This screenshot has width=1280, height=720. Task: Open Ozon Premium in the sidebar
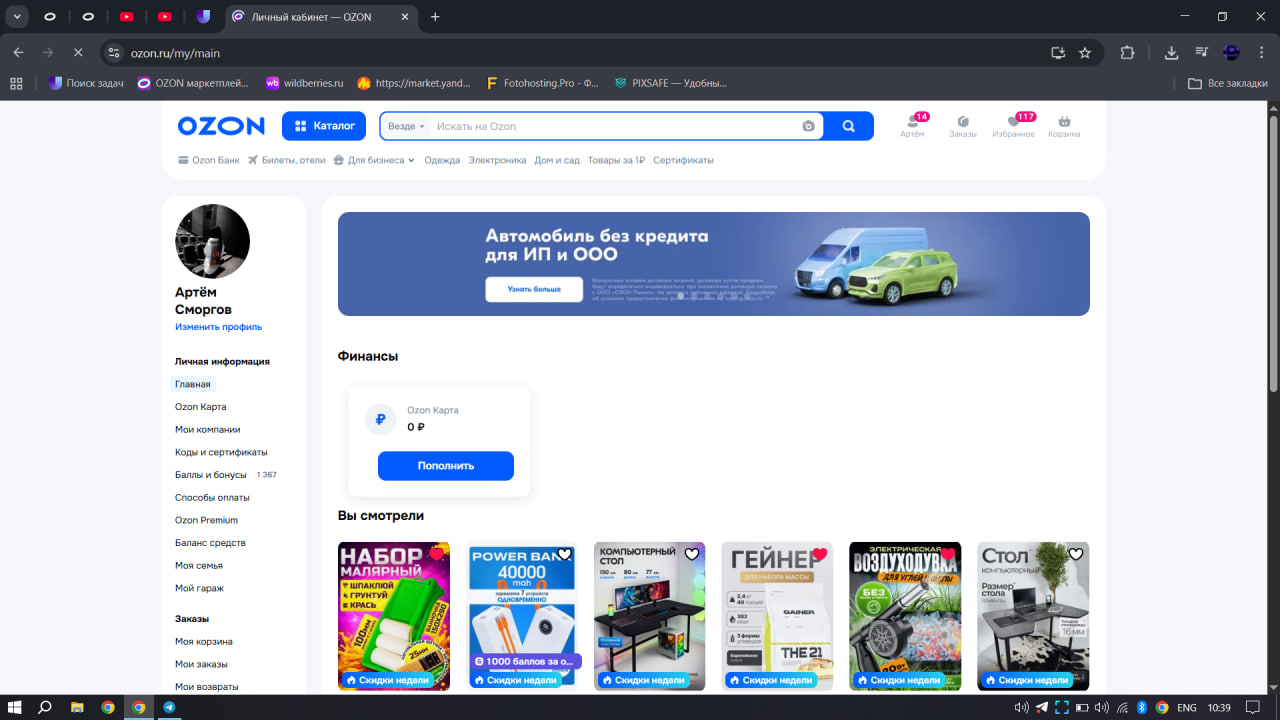click(x=206, y=520)
